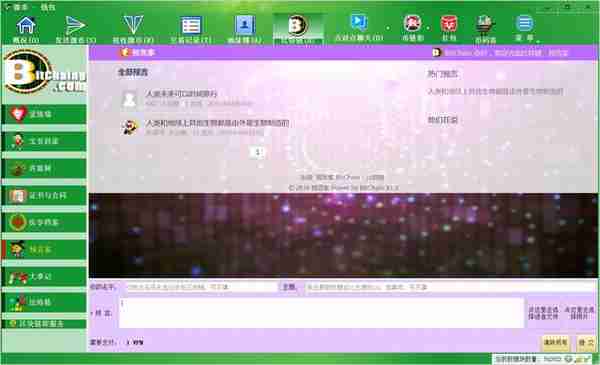
Task: Open the blue chat bubble tab
Action: [x=359, y=28]
